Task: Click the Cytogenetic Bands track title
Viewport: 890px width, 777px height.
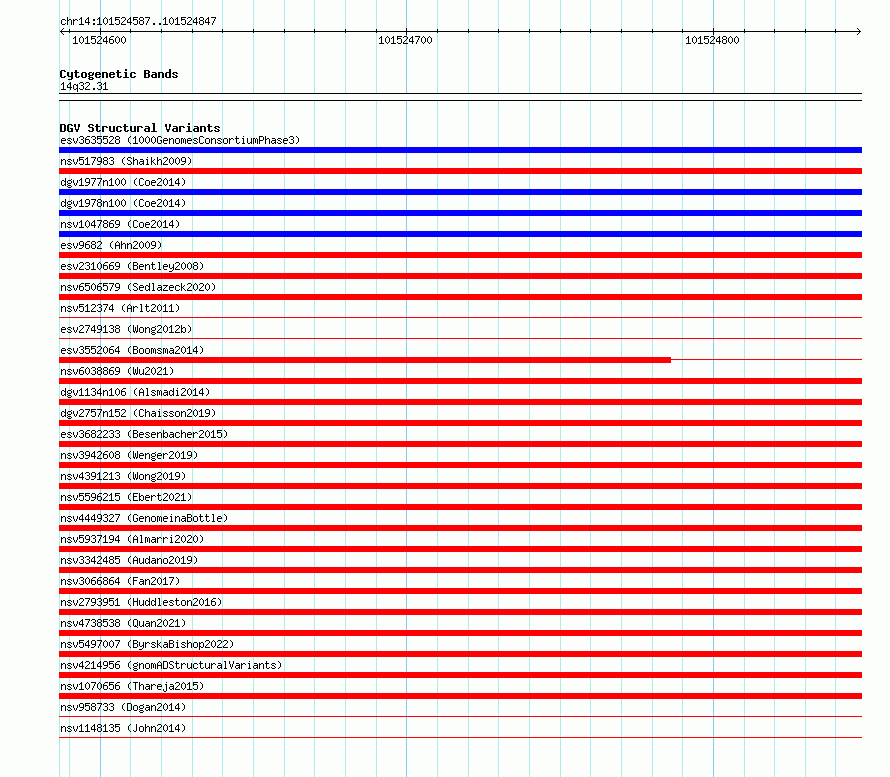Action: [x=119, y=74]
